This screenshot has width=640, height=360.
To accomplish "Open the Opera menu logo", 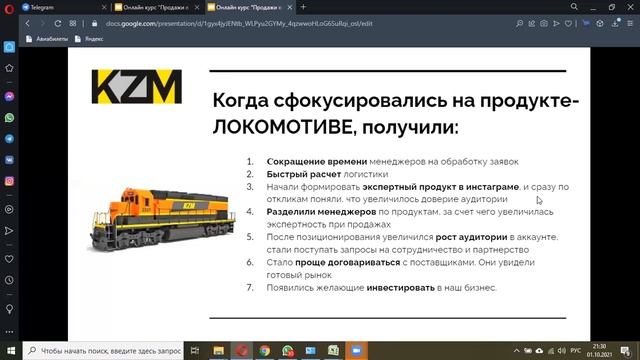I will pos(9,8).
